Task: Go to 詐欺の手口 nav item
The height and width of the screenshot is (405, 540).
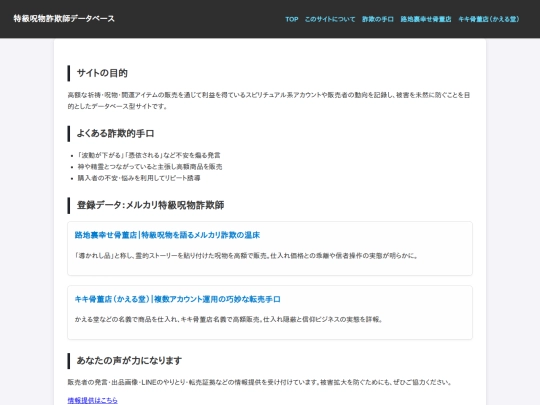Action: (377, 19)
